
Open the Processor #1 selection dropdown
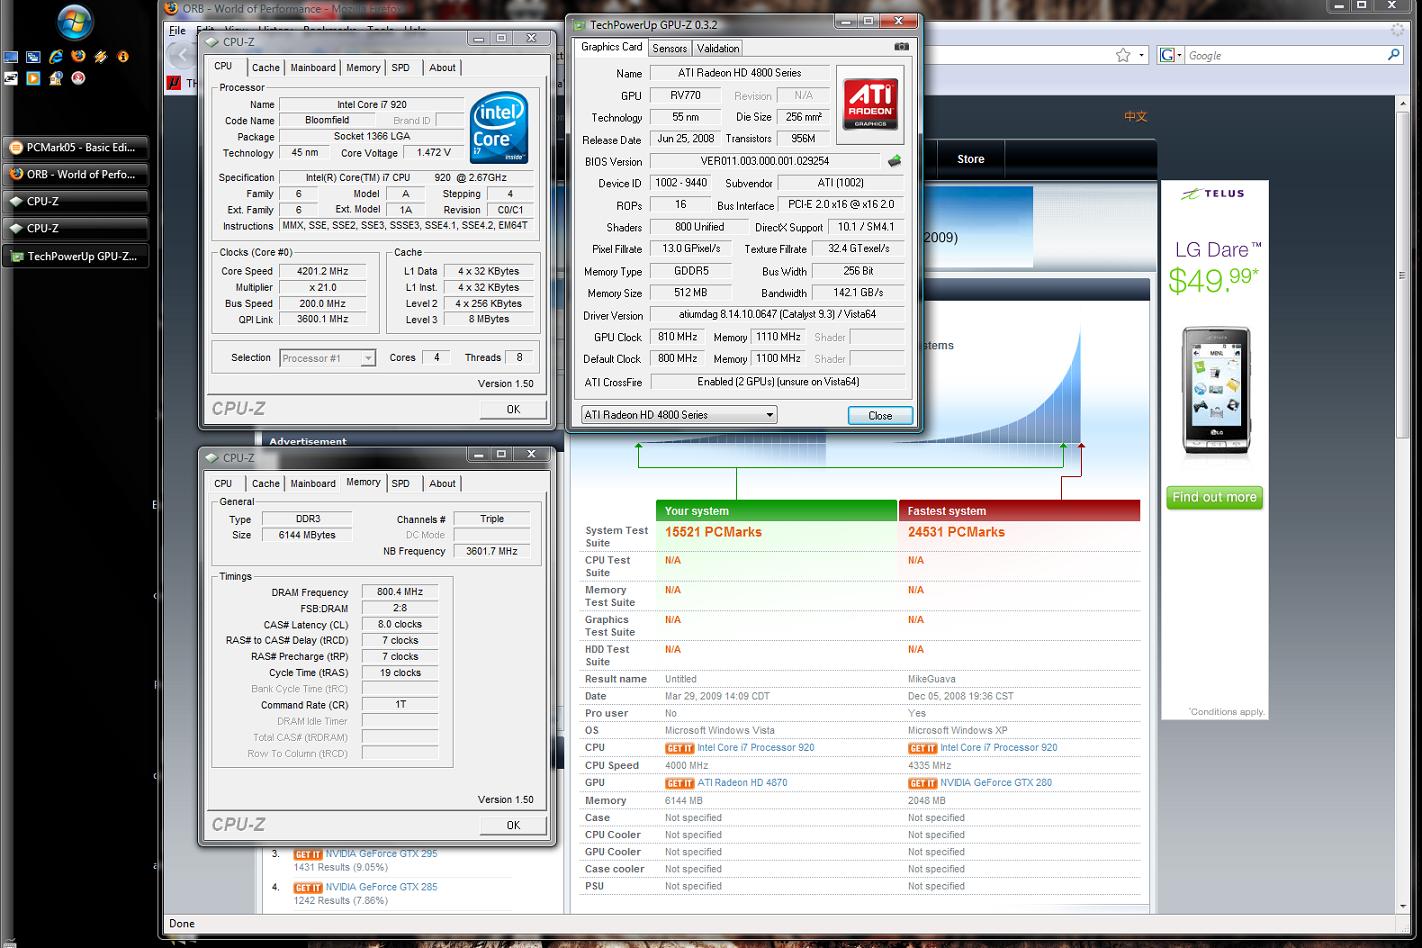point(327,358)
